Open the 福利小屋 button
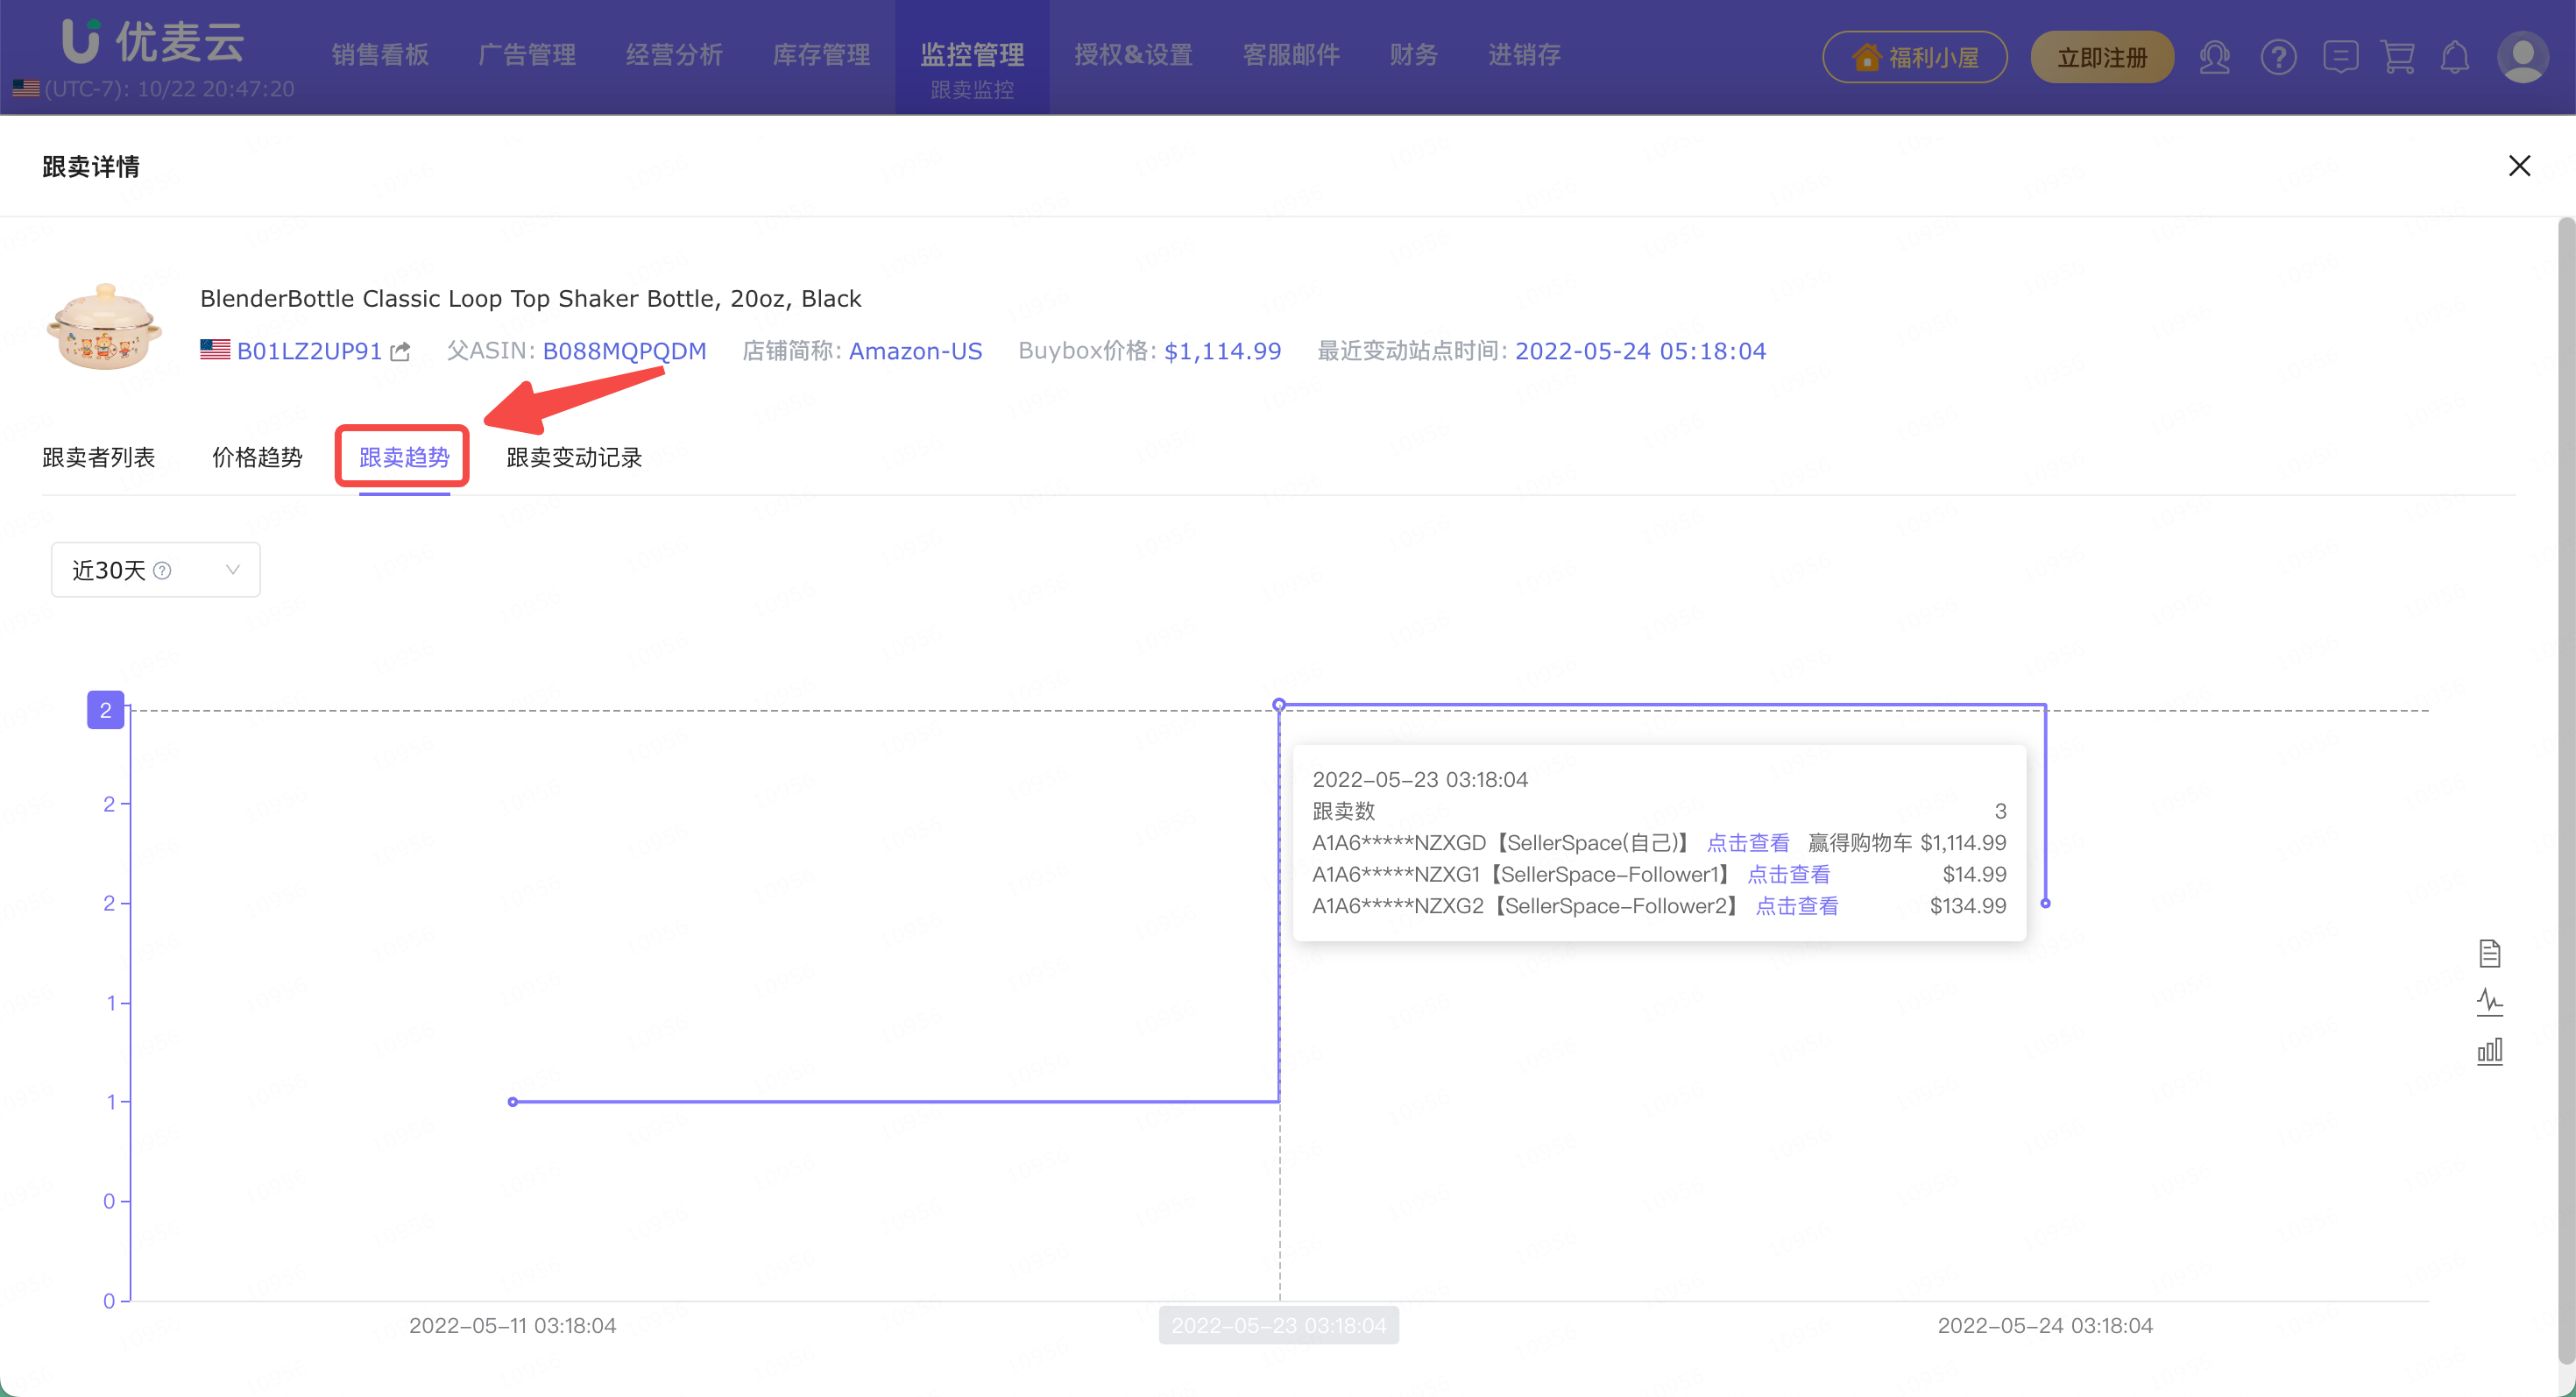The image size is (2576, 1397). tap(1914, 57)
